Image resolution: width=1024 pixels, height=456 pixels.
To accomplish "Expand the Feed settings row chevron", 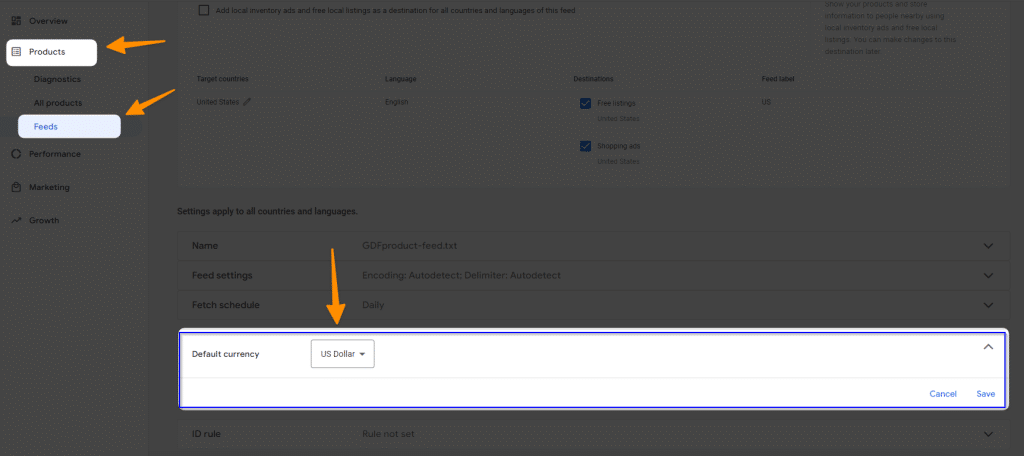I will click(x=988, y=276).
